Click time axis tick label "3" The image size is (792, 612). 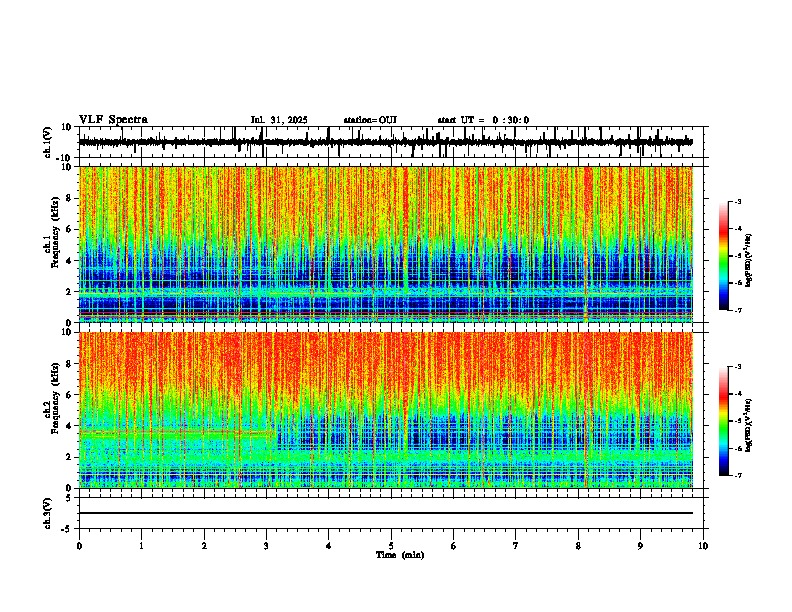(x=266, y=546)
